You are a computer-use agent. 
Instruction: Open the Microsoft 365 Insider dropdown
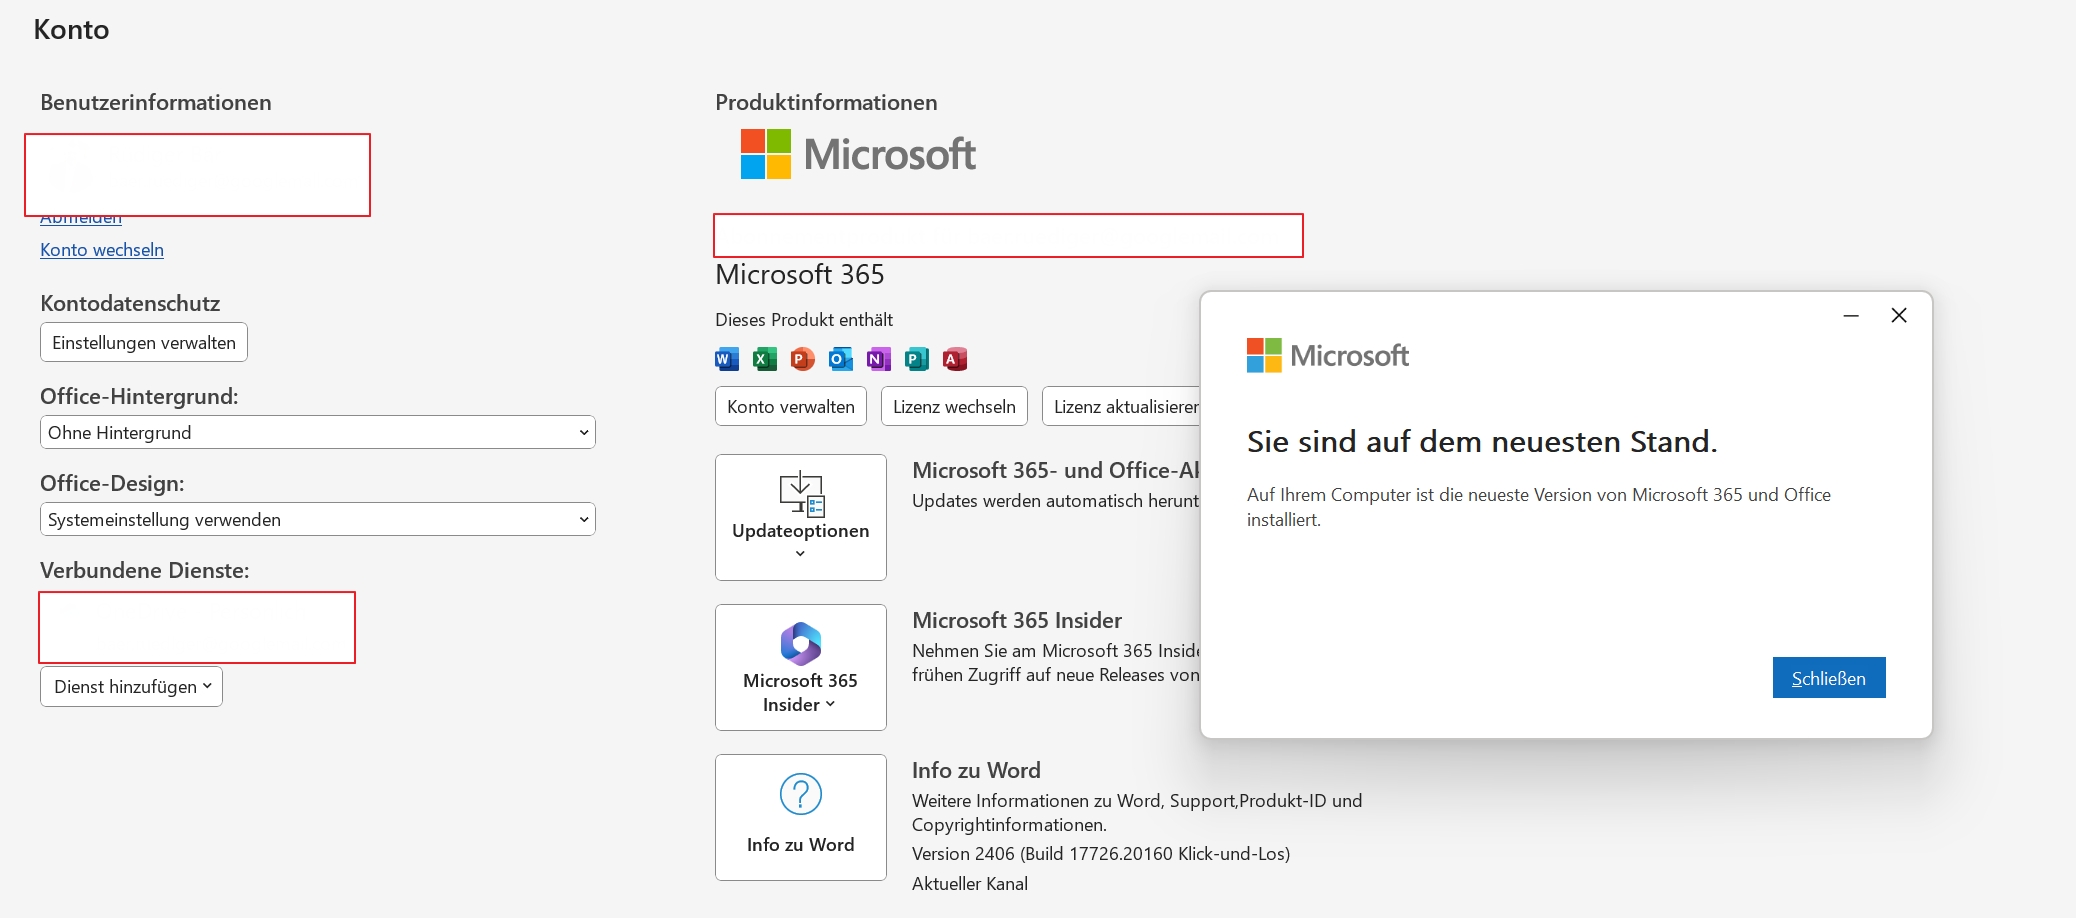(x=801, y=667)
